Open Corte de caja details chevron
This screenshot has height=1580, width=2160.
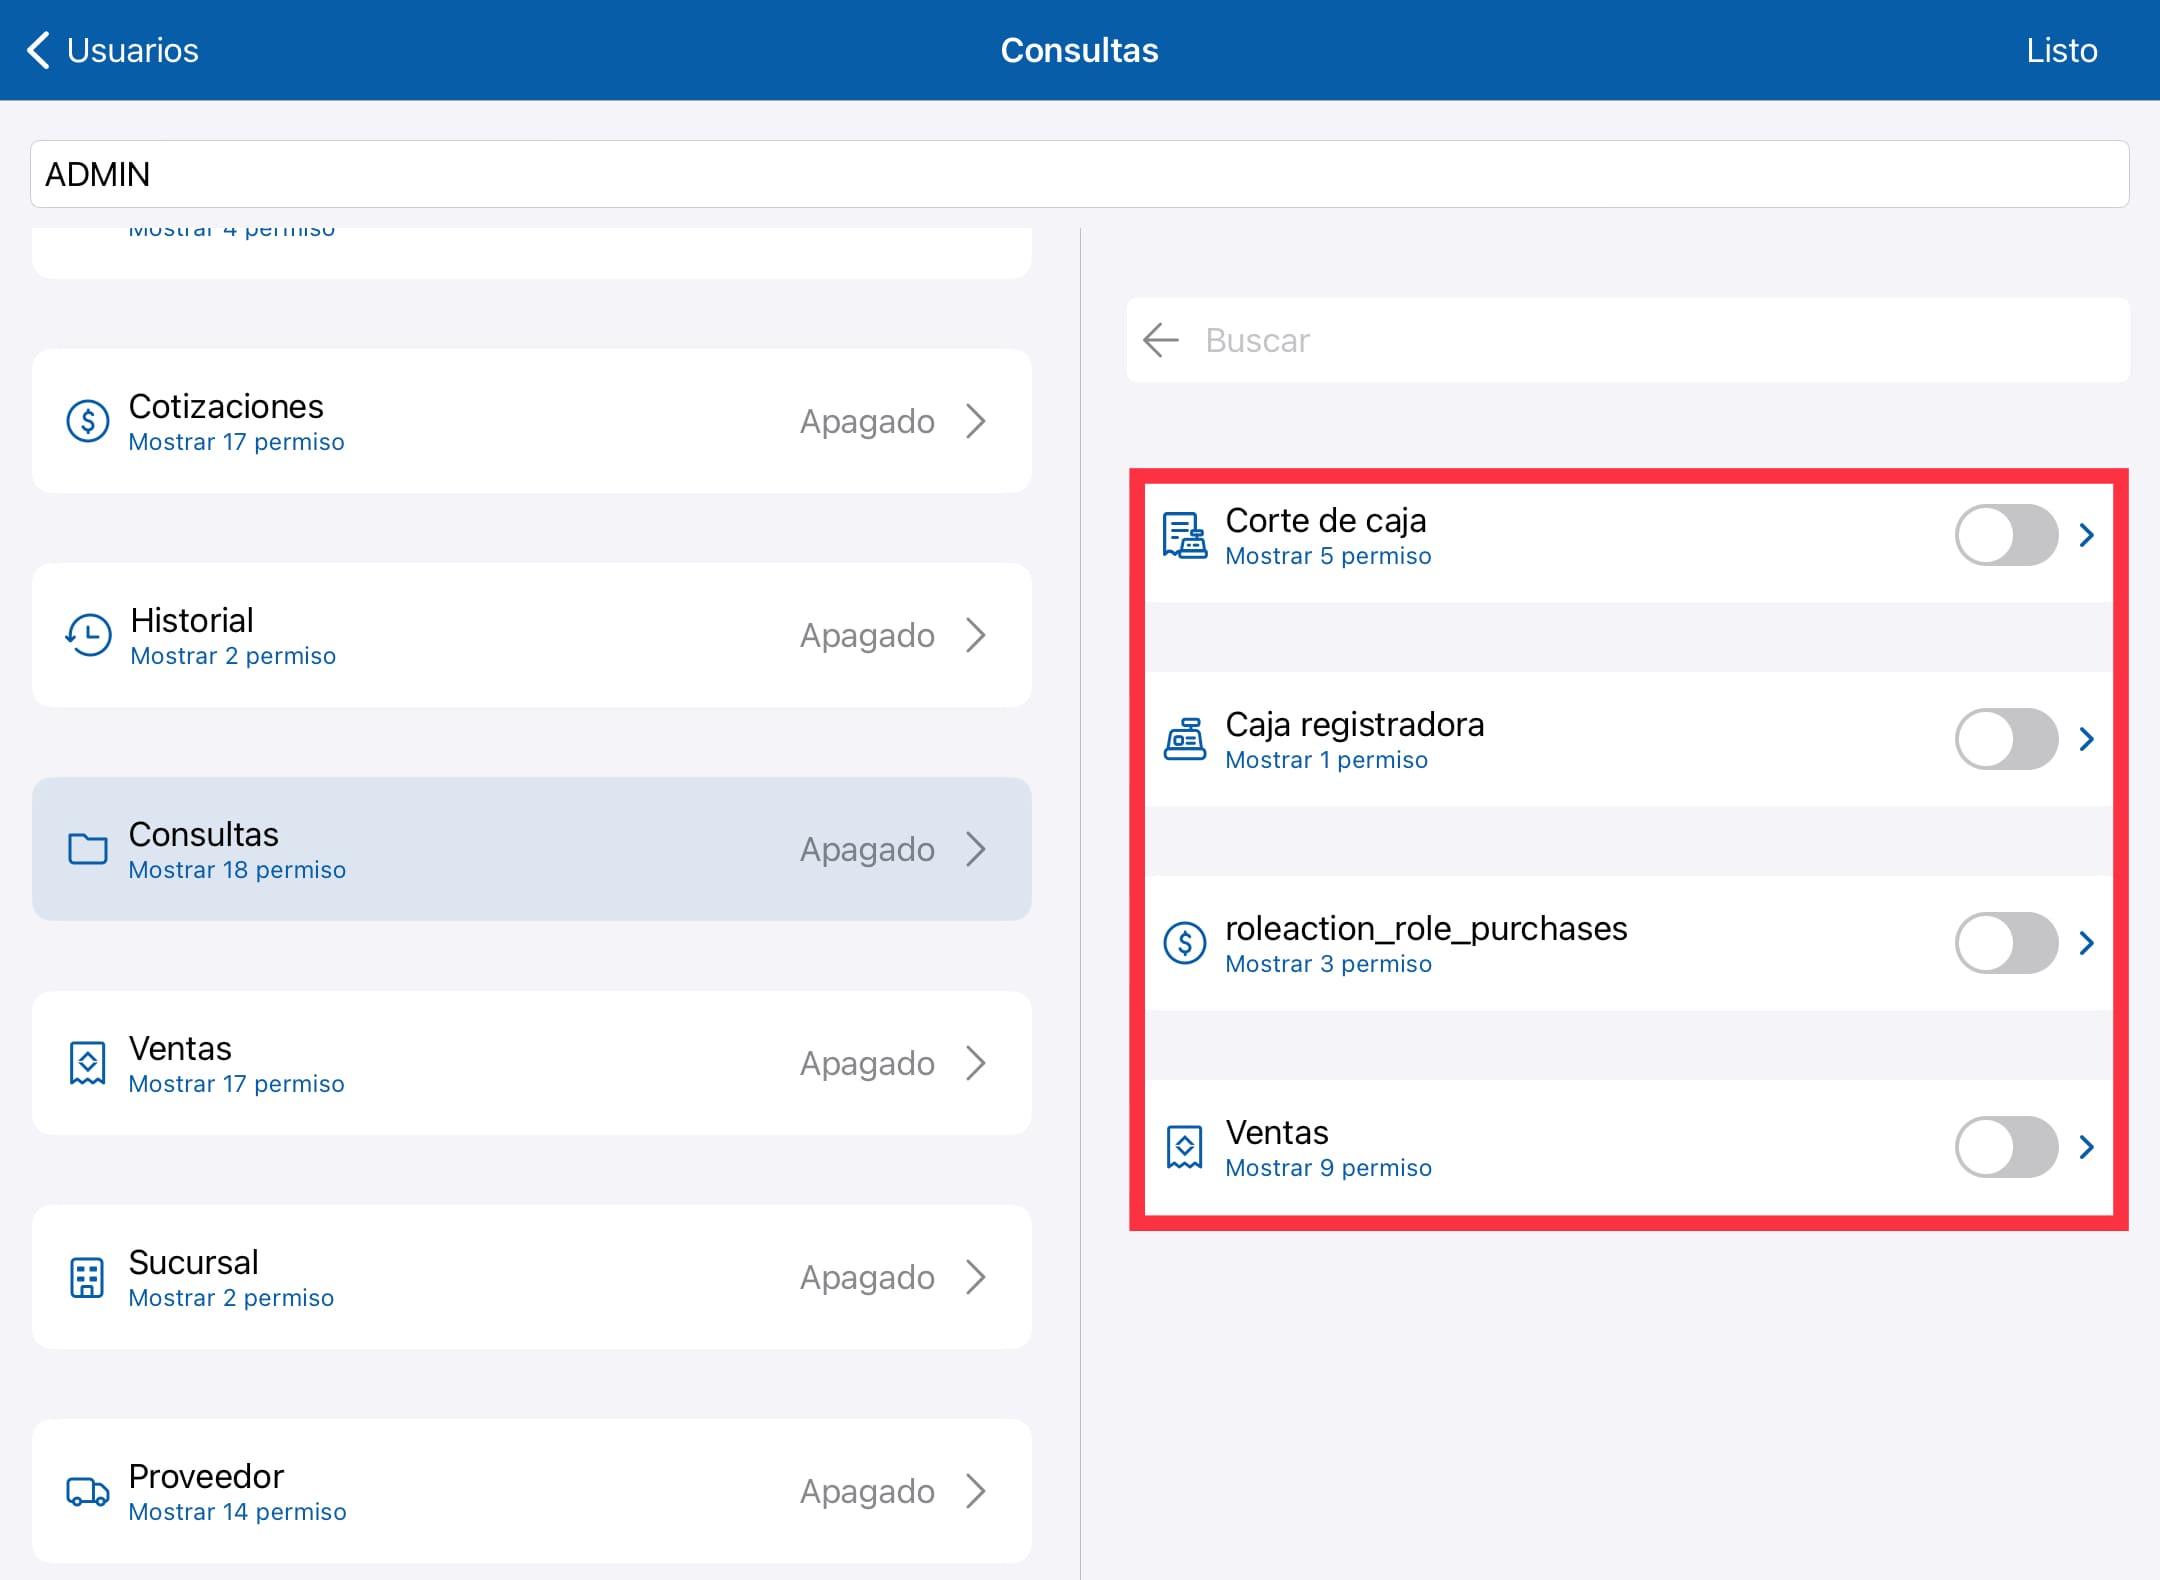click(2087, 535)
